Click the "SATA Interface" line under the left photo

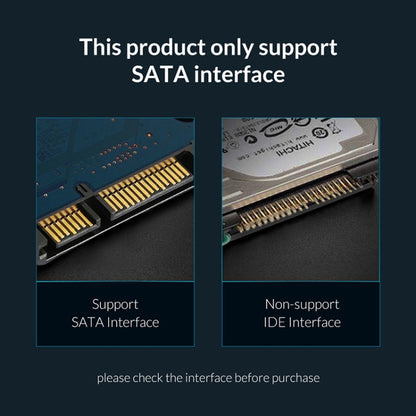(115, 322)
